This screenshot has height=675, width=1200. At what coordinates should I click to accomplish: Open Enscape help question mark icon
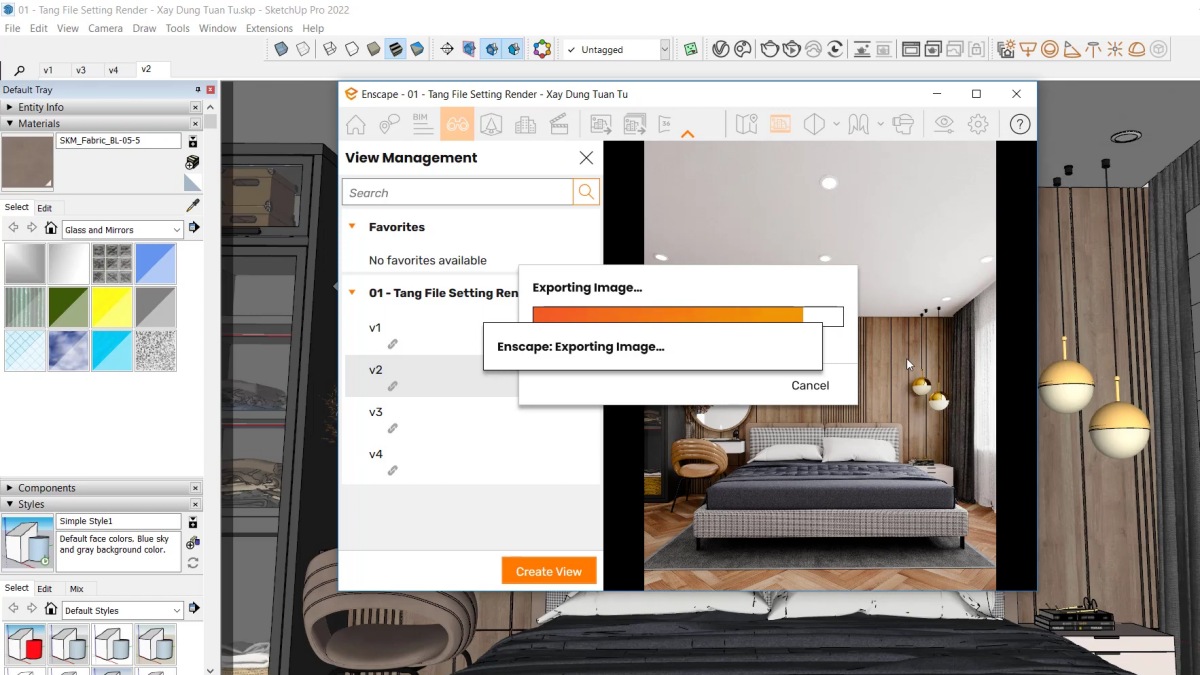click(1019, 125)
